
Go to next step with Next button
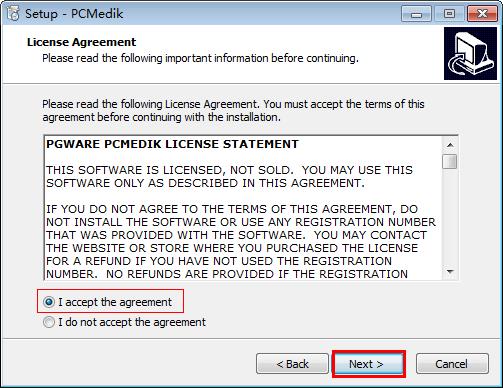pos(369,364)
